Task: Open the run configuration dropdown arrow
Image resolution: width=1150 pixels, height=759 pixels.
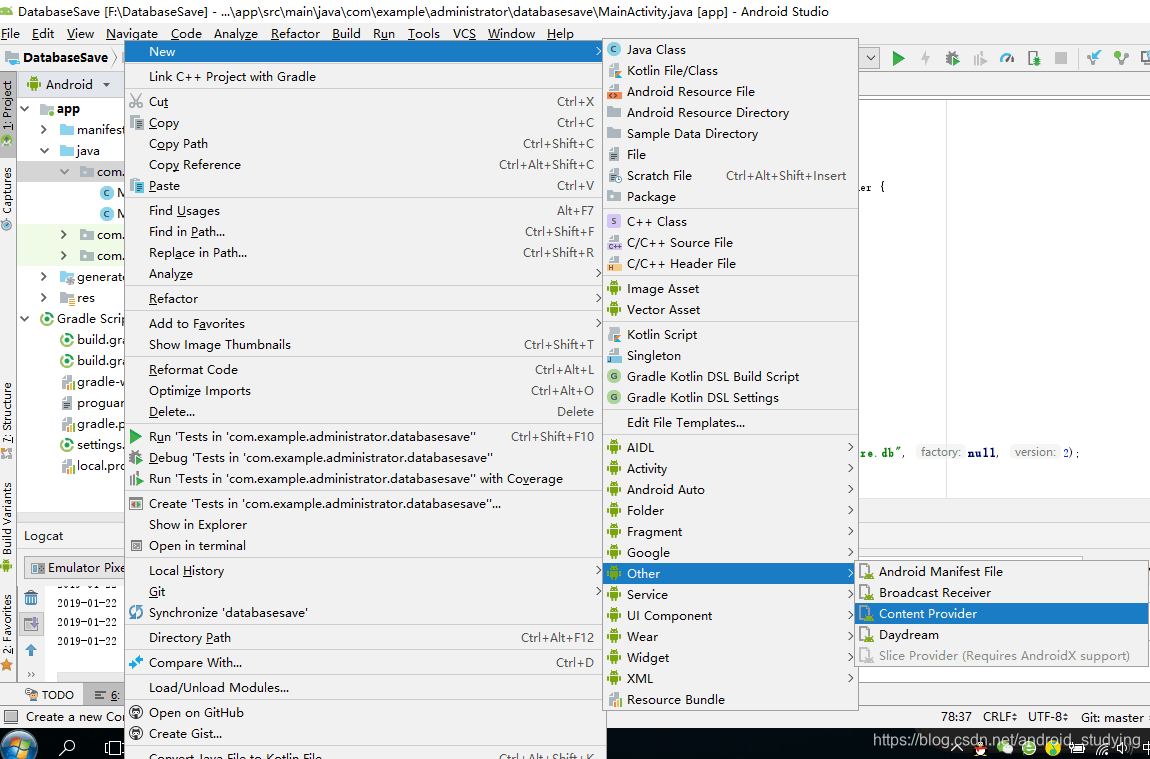Action: tap(871, 58)
